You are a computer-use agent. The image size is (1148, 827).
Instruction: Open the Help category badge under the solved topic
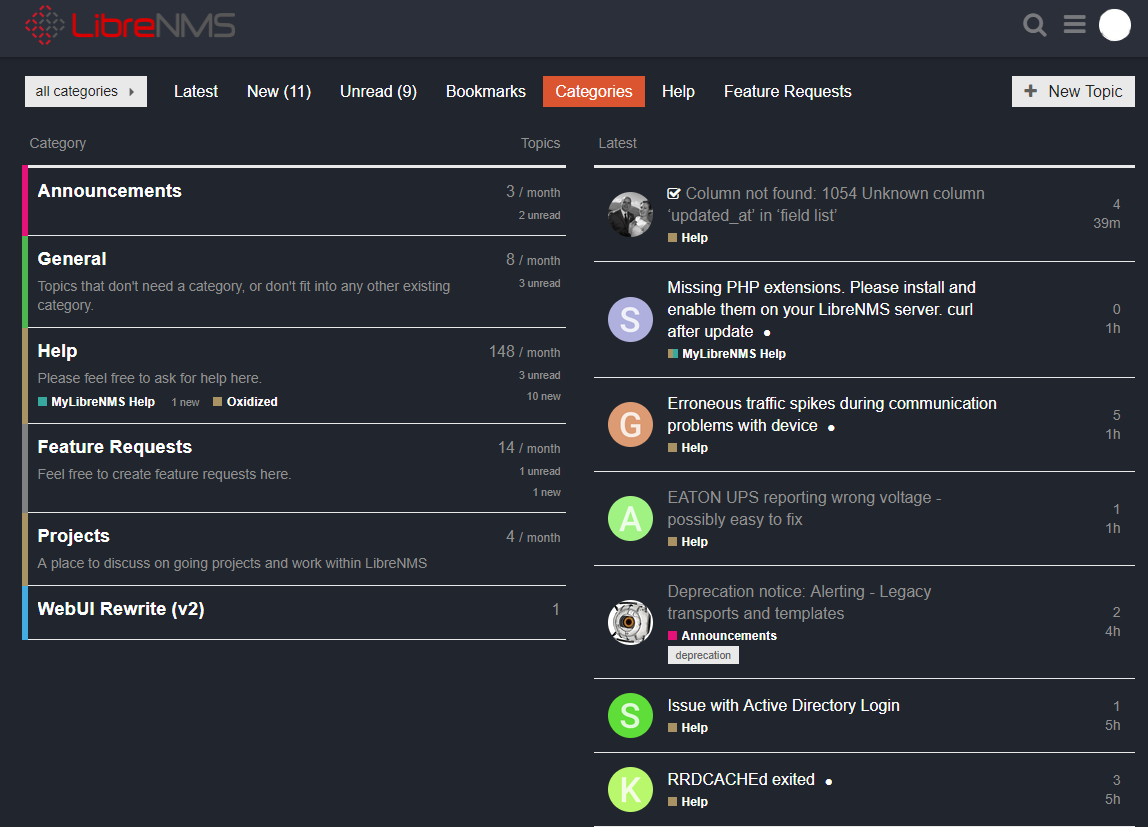coord(687,237)
